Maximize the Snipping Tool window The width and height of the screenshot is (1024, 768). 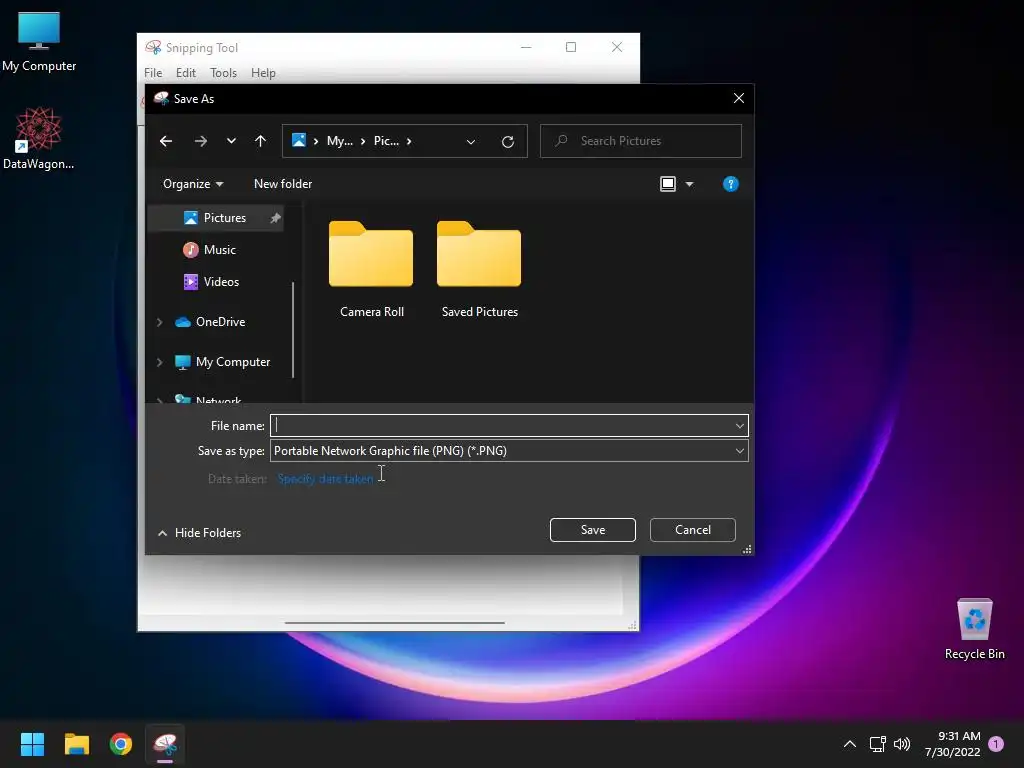click(571, 47)
